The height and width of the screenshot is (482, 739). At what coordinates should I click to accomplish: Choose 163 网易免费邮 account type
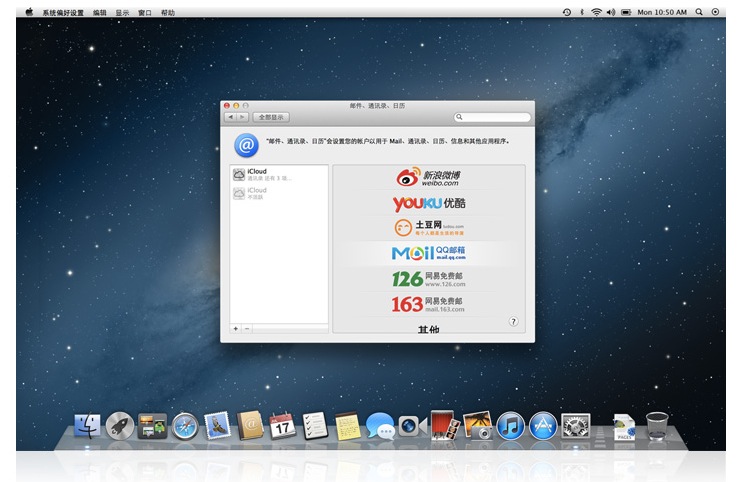pos(428,304)
